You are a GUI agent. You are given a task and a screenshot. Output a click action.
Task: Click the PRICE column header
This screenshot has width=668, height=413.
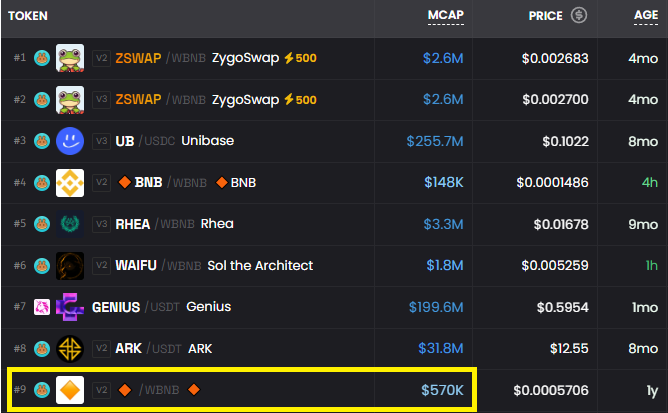(545, 16)
